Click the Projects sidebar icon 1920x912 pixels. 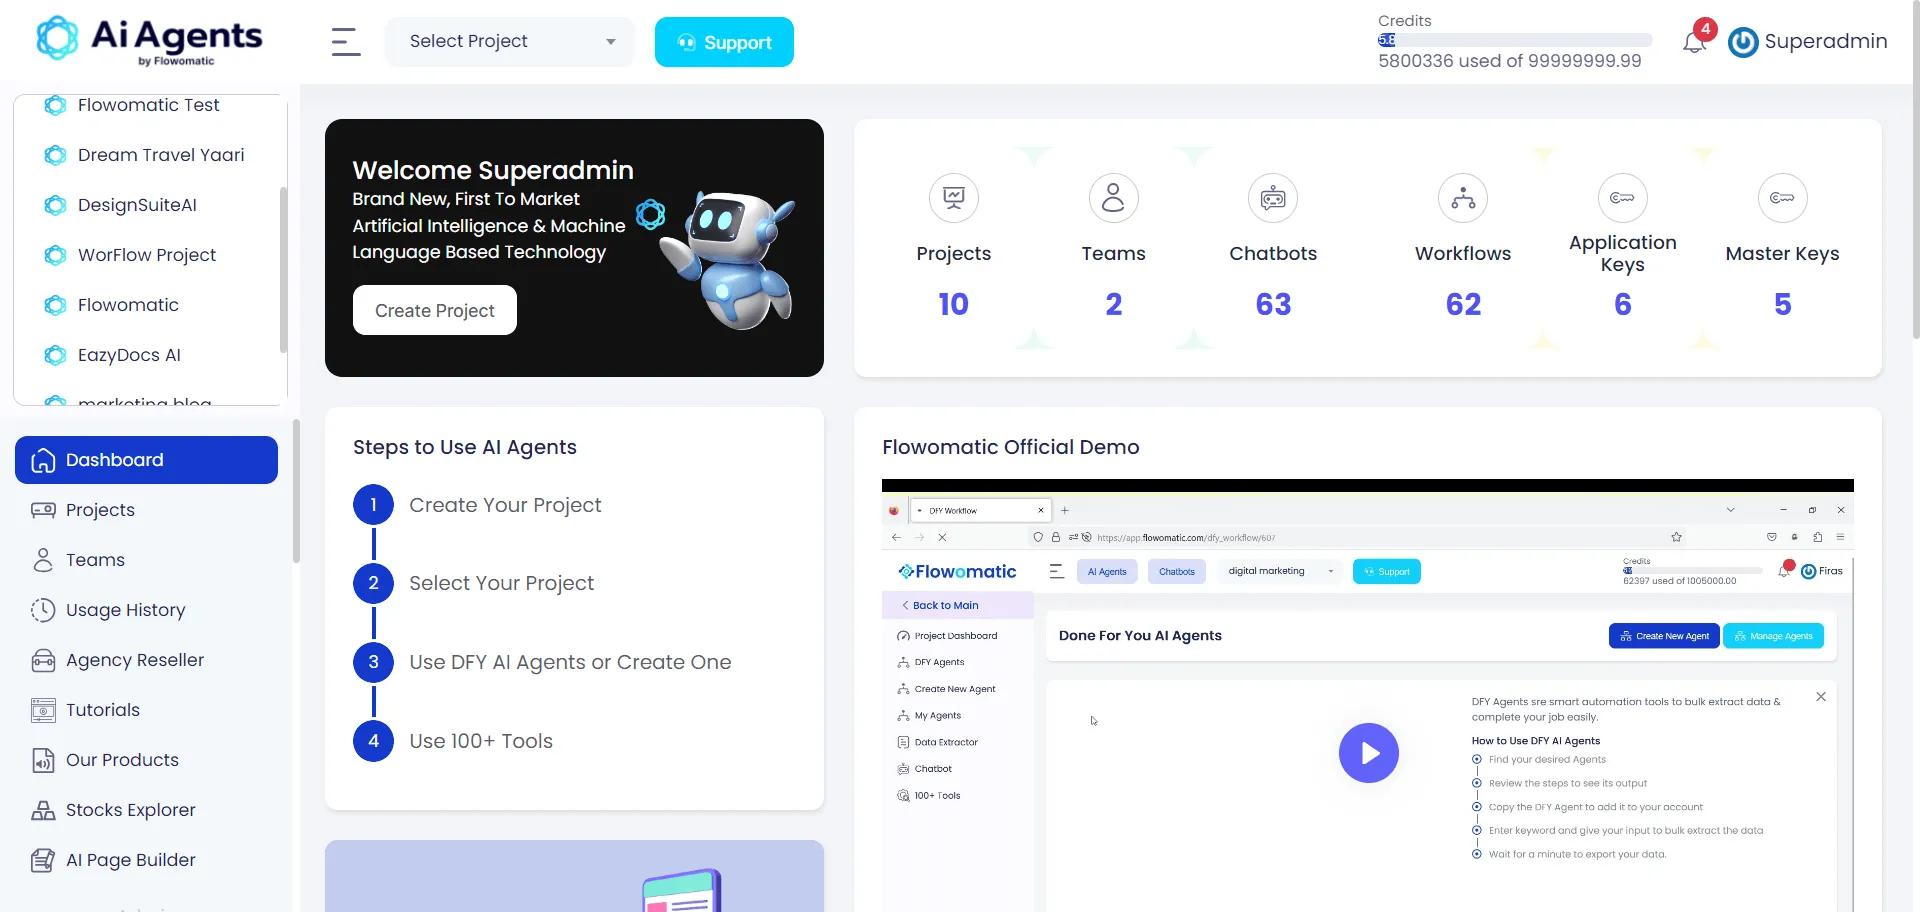[x=43, y=510]
